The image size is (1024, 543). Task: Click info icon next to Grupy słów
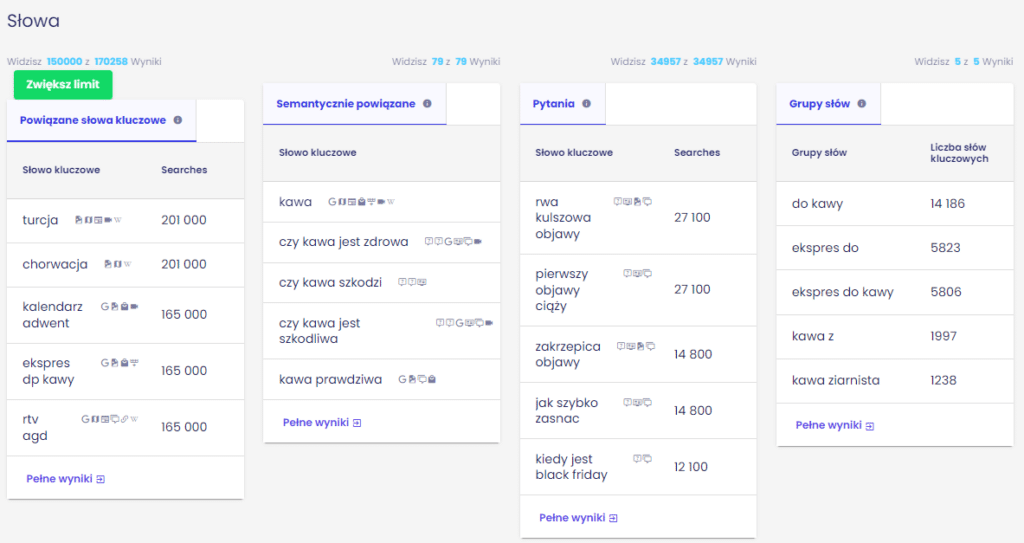click(862, 103)
